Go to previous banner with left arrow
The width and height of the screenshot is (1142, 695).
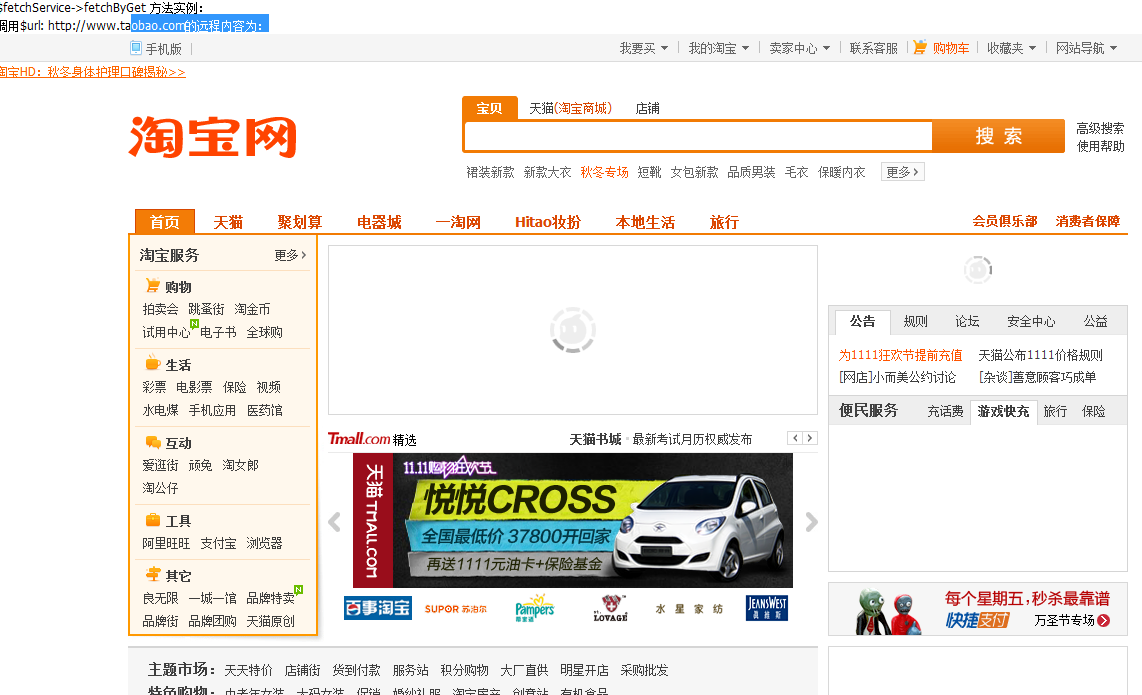[334, 522]
